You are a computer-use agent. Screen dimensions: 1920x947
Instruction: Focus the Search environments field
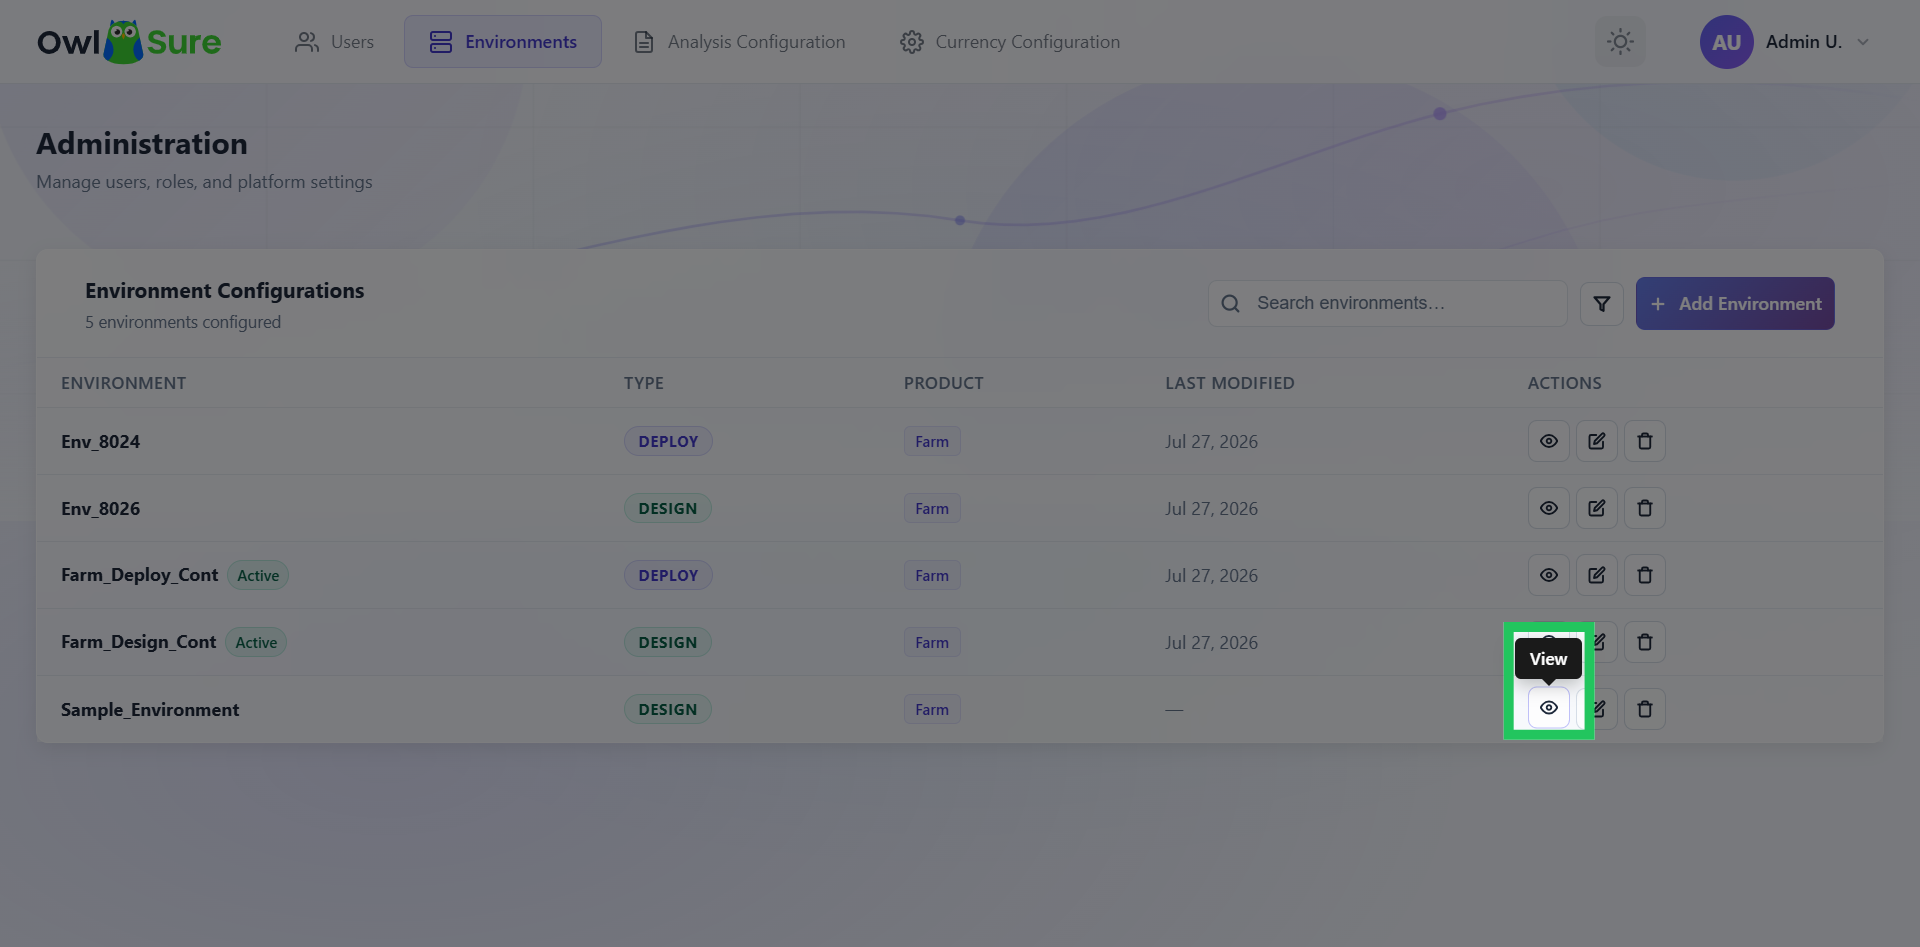[1387, 303]
